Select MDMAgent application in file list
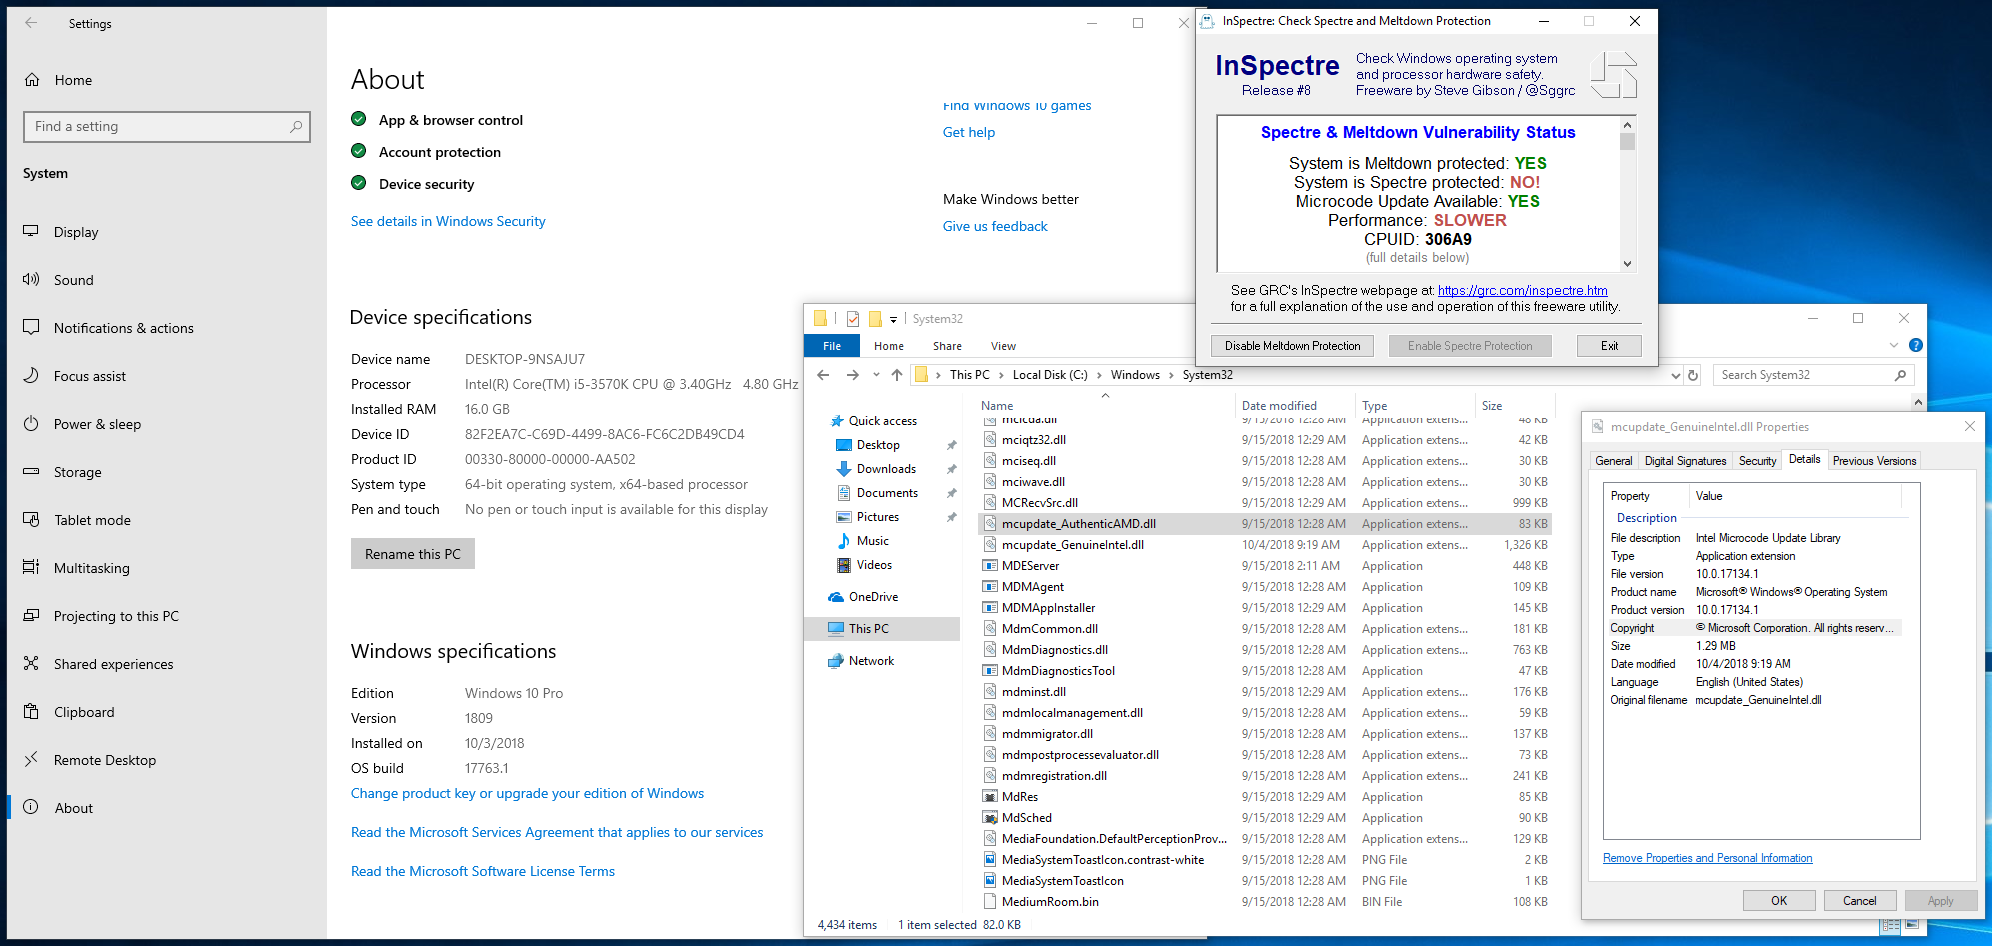 coord(1264,587)
